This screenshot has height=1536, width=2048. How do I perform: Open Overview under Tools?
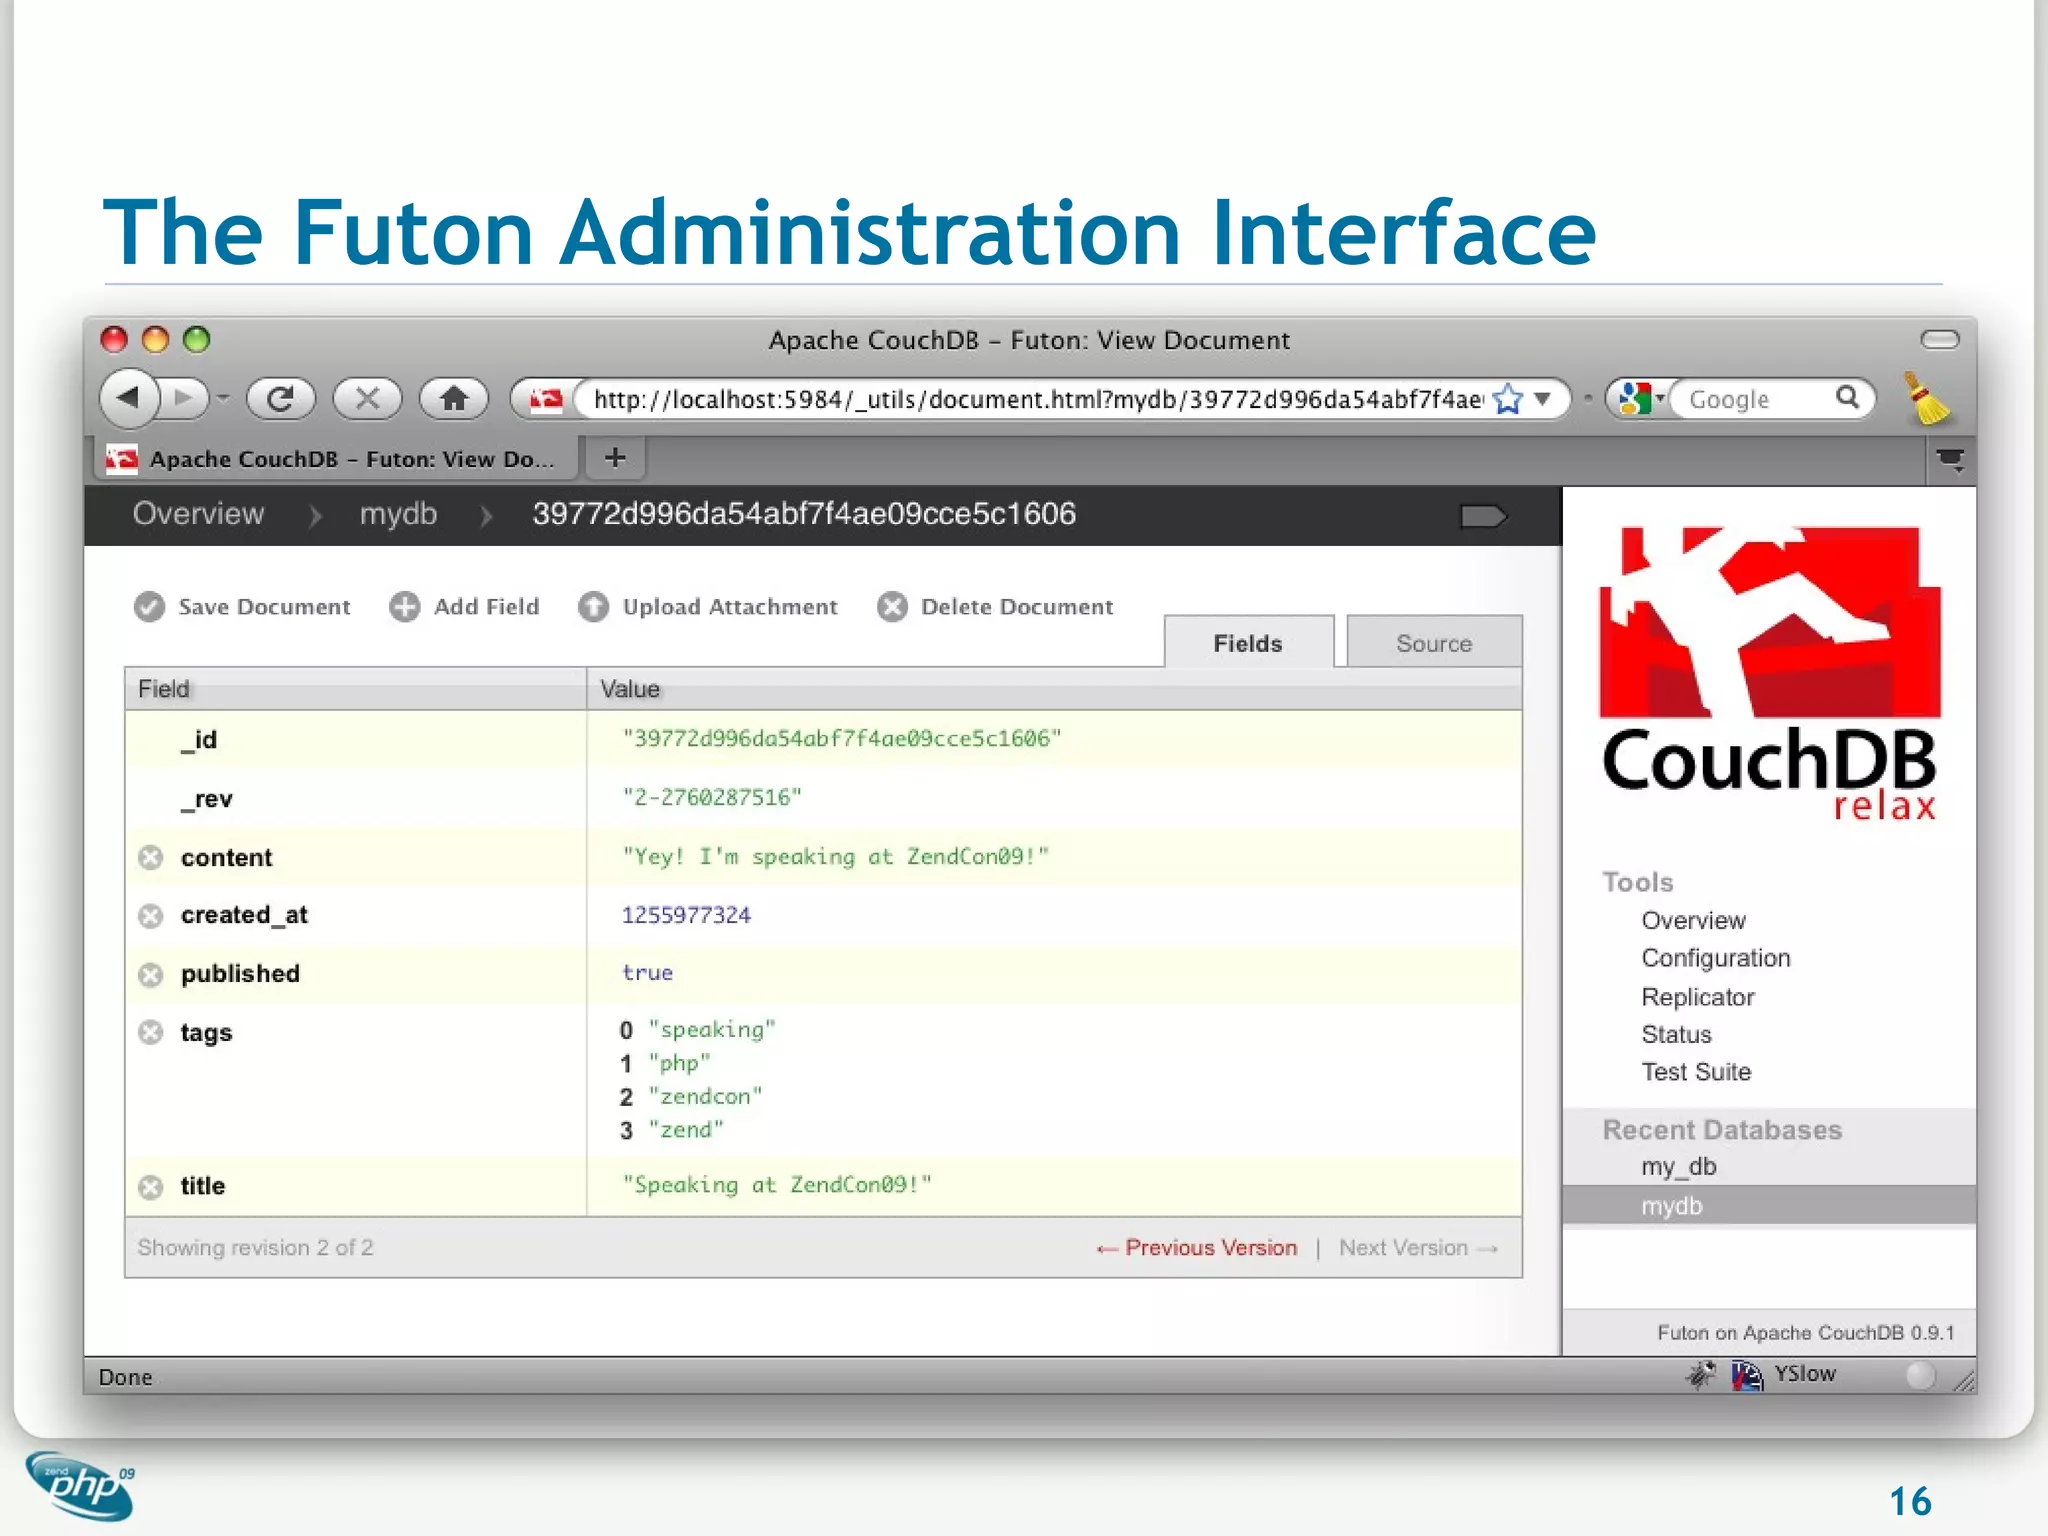[1693, 920]
